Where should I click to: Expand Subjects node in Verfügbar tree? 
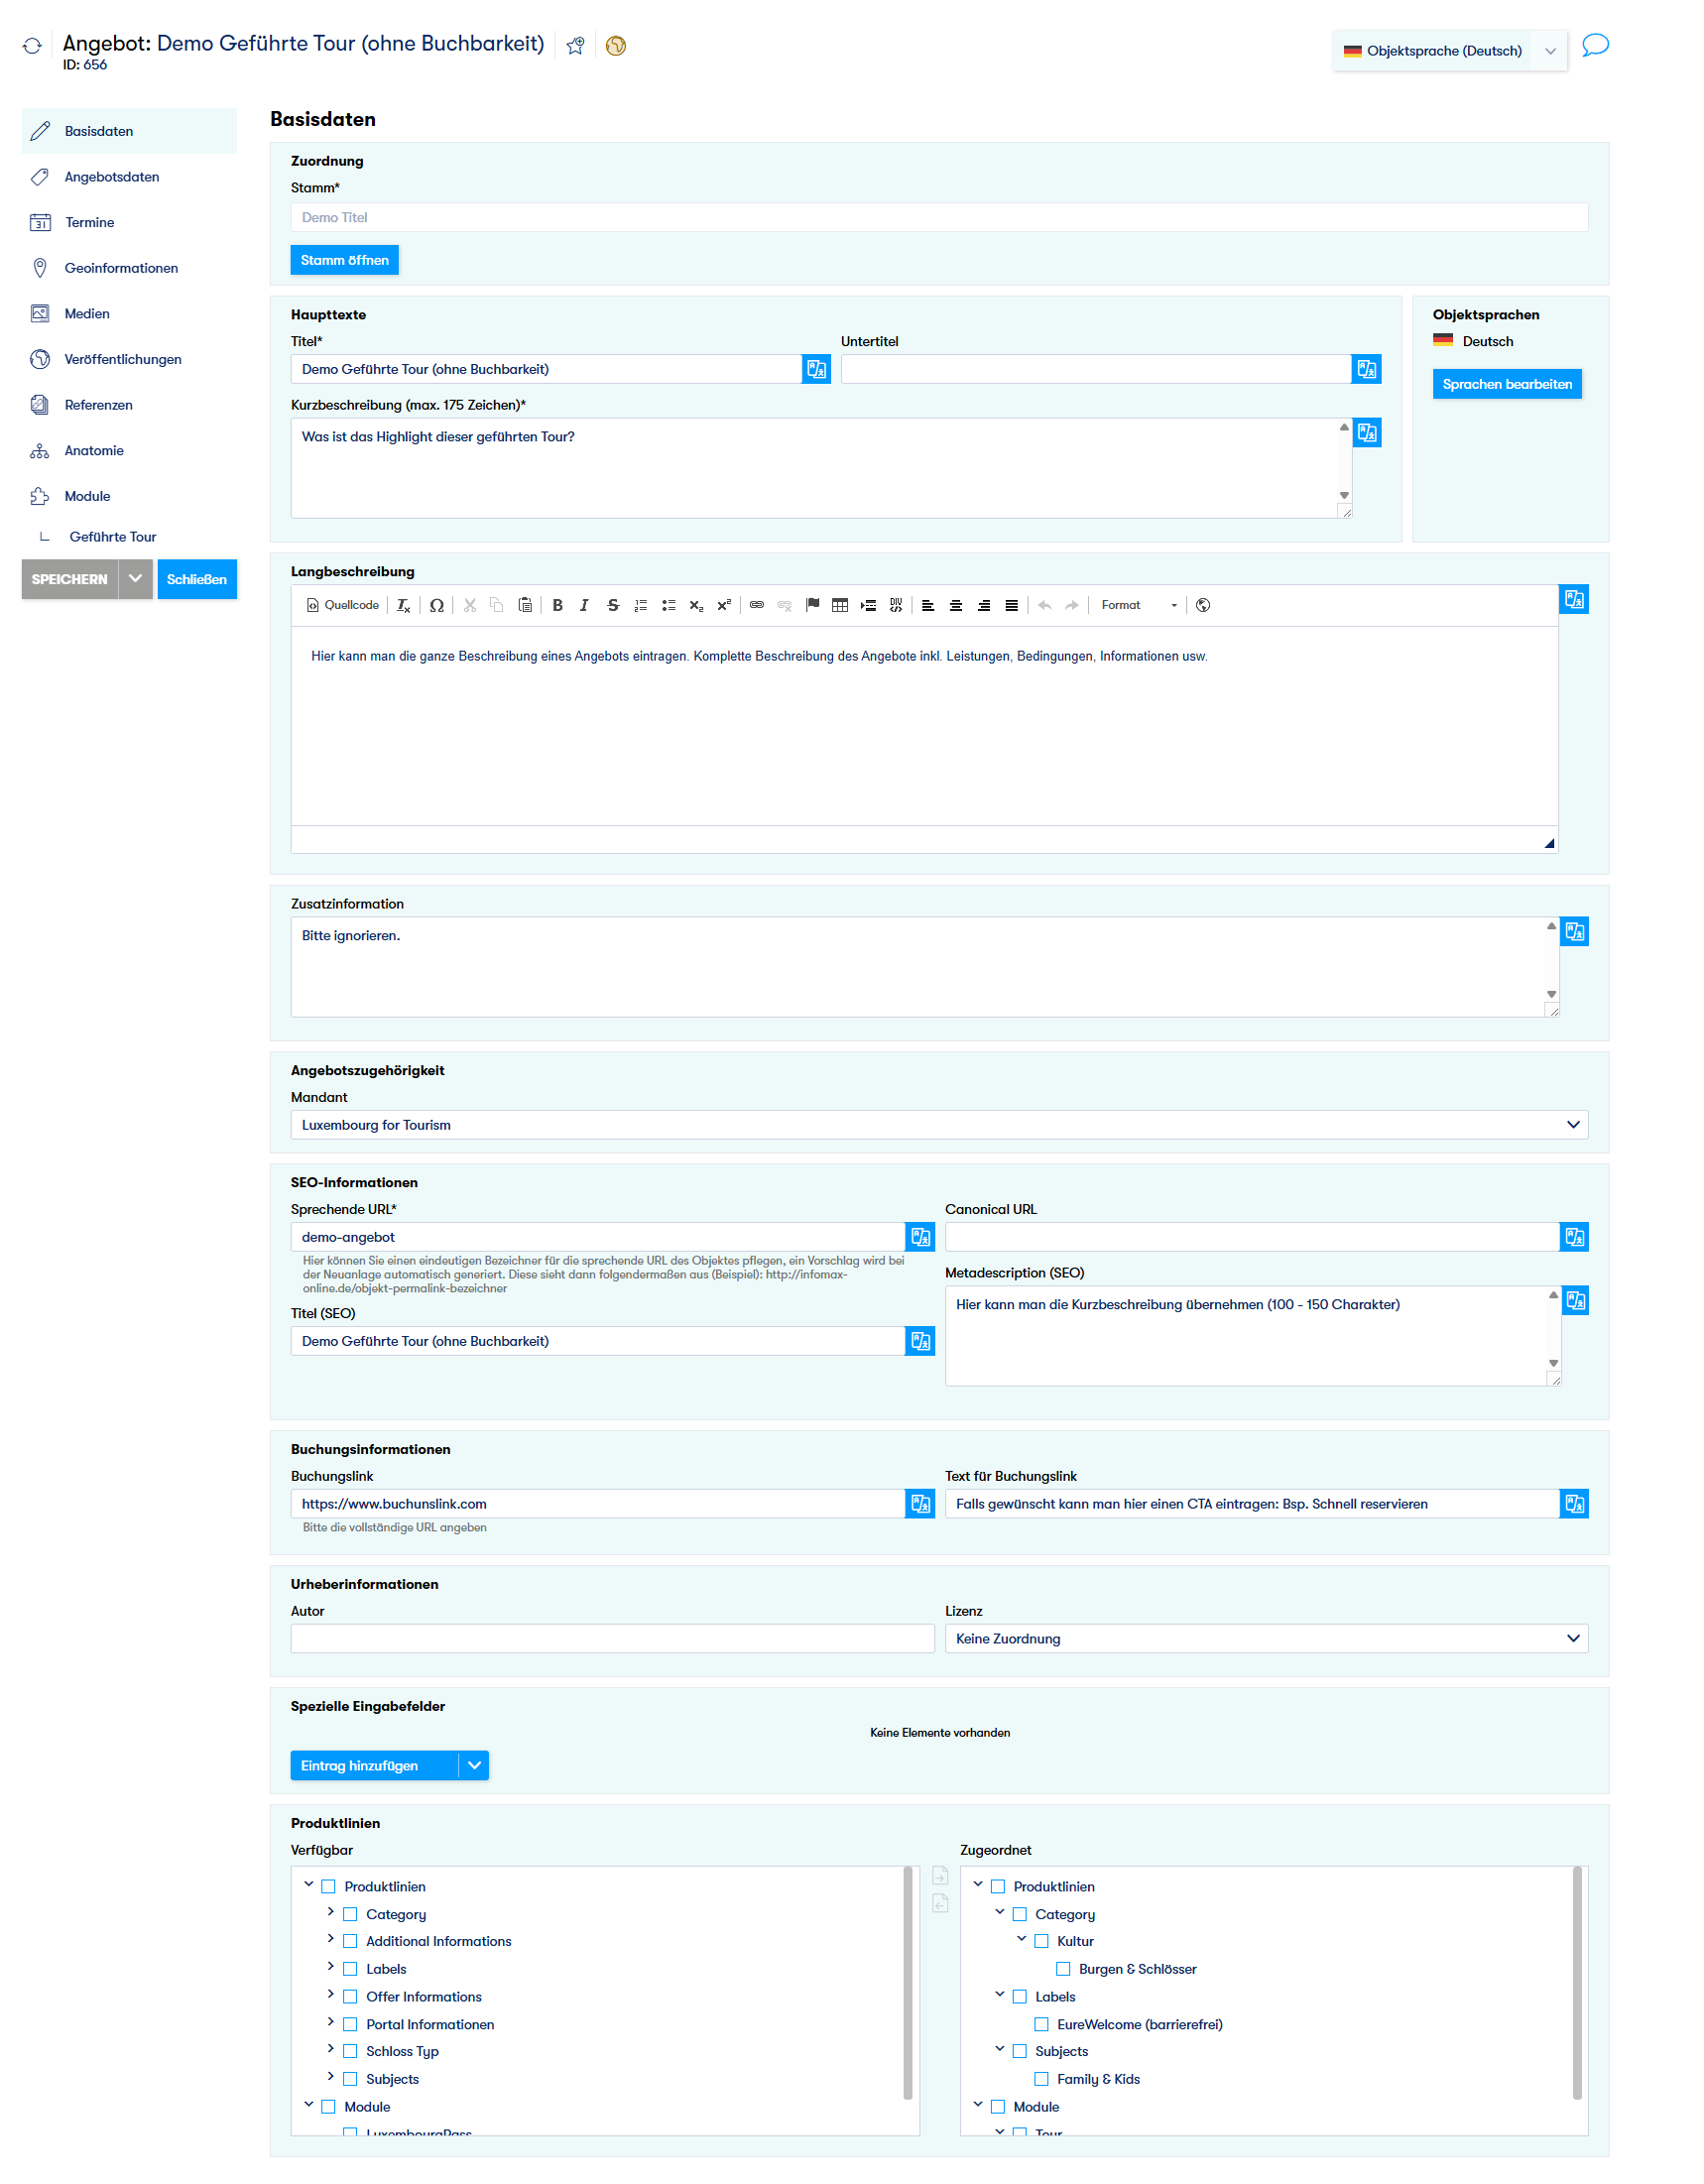[331, 2078]
